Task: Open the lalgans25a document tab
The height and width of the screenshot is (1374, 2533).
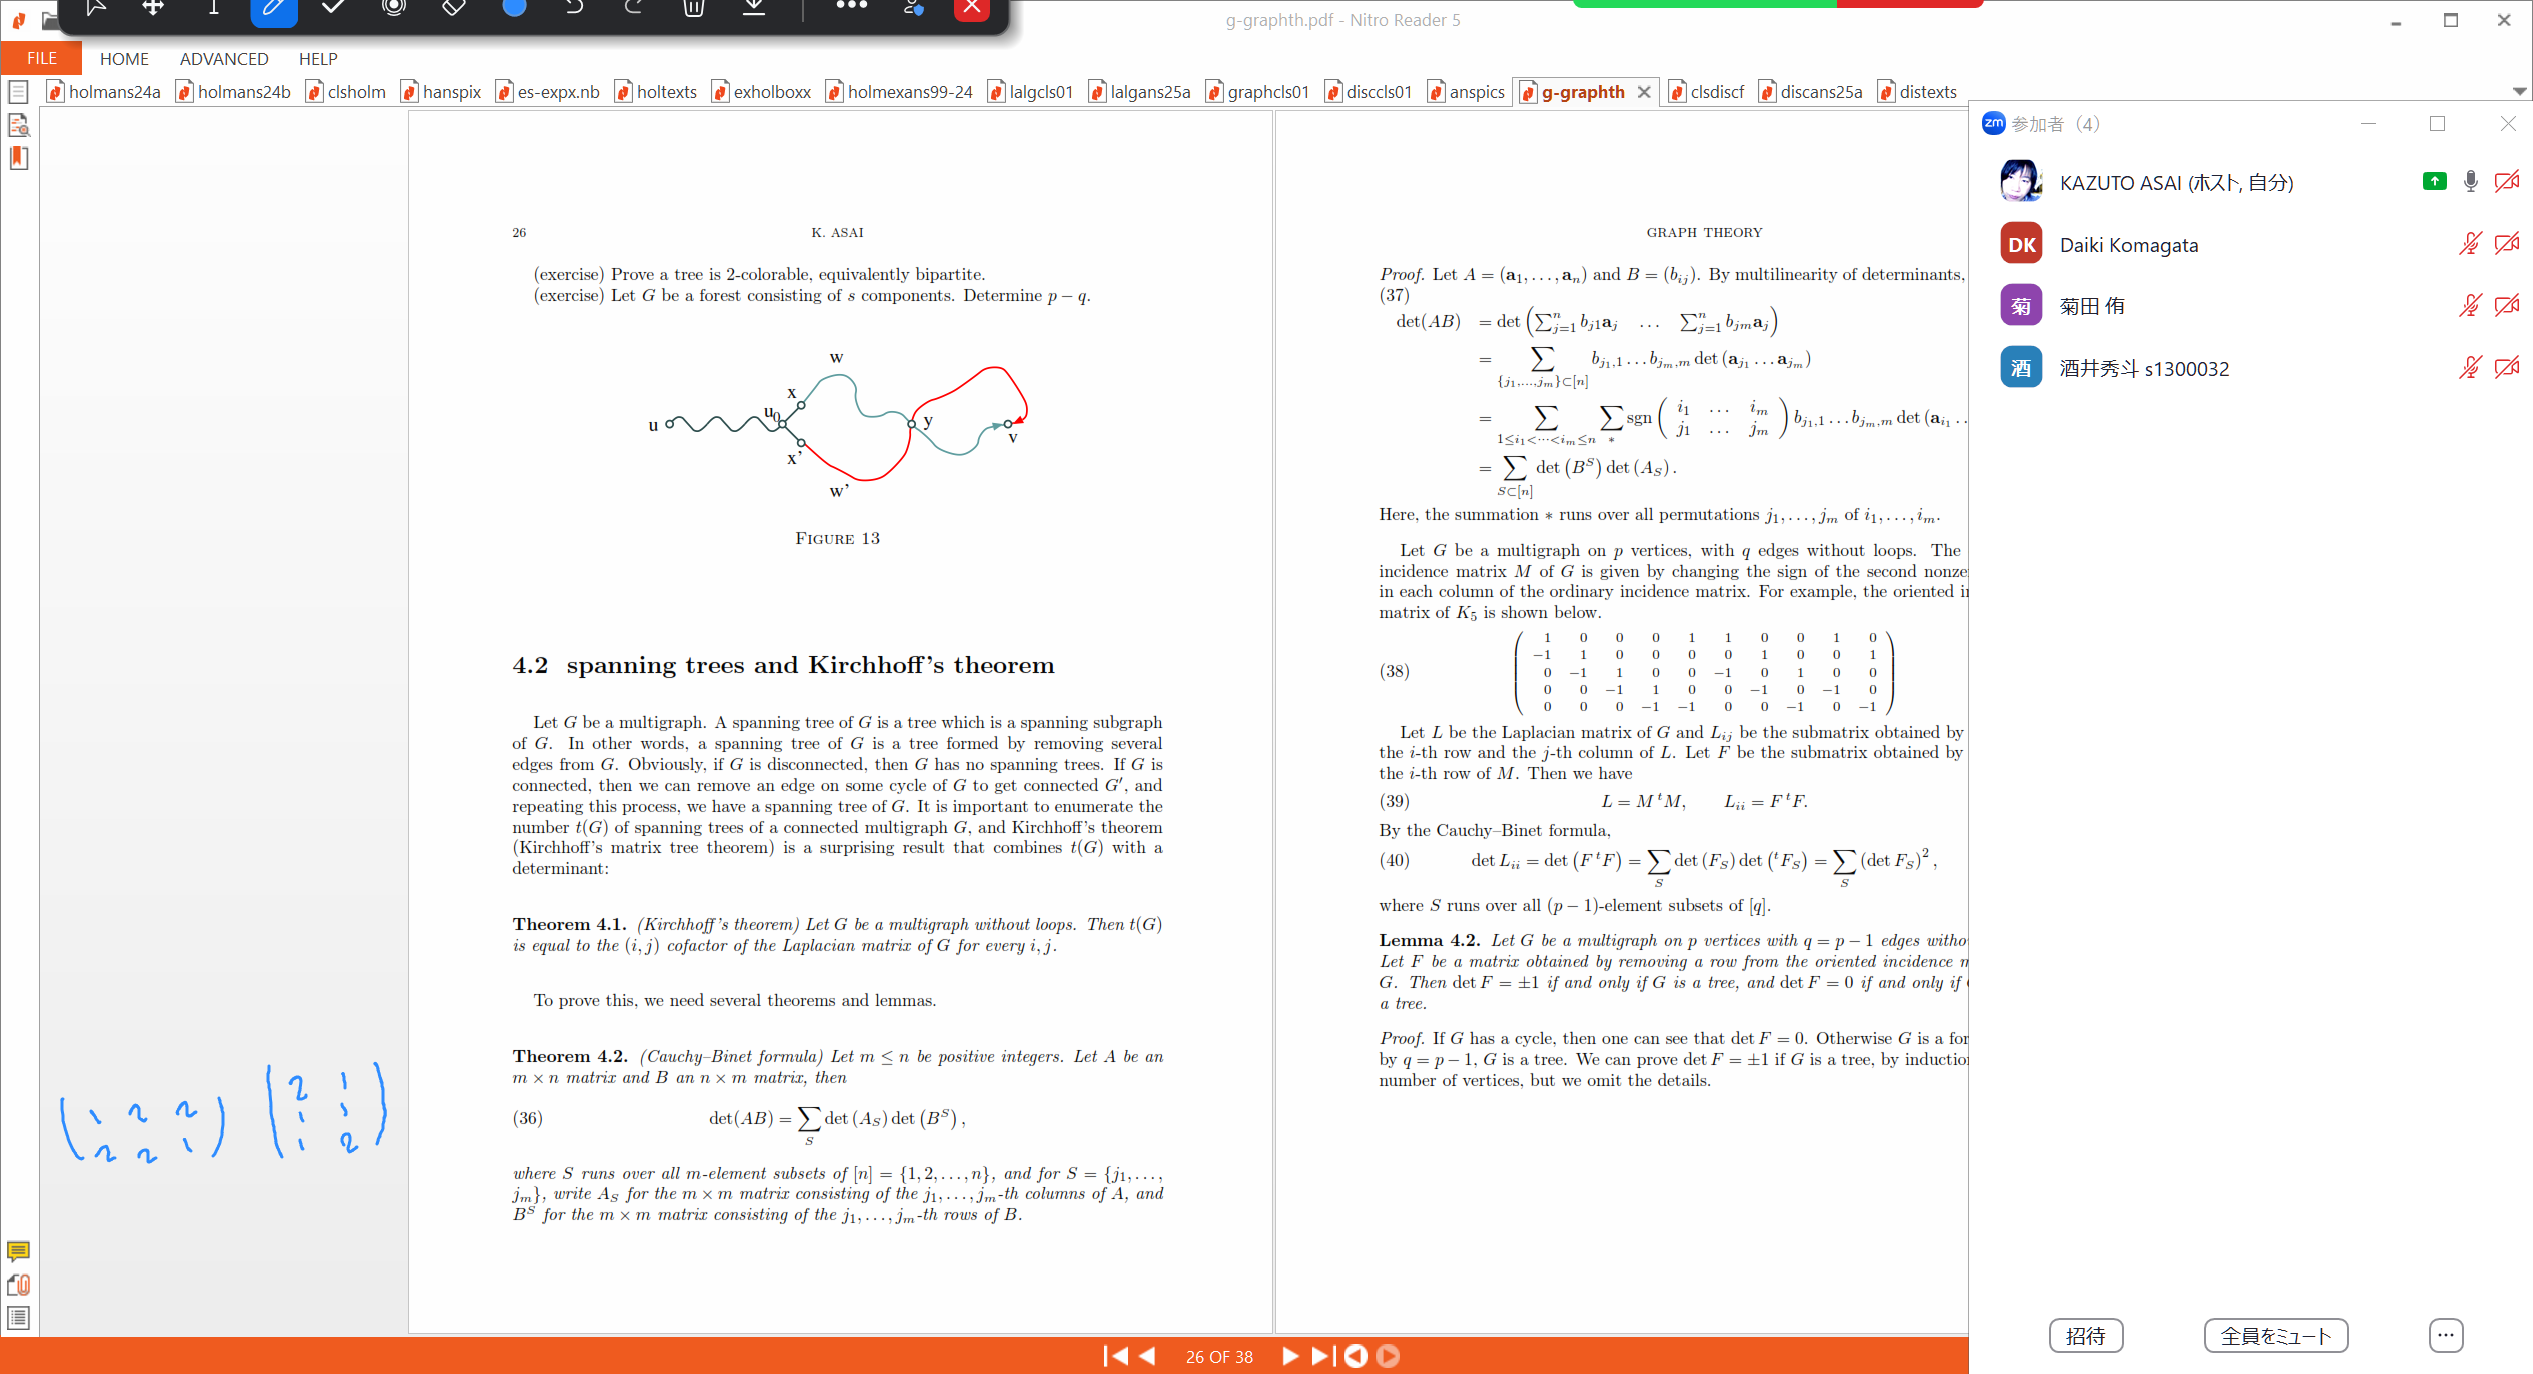Action: pos(1140,92)
